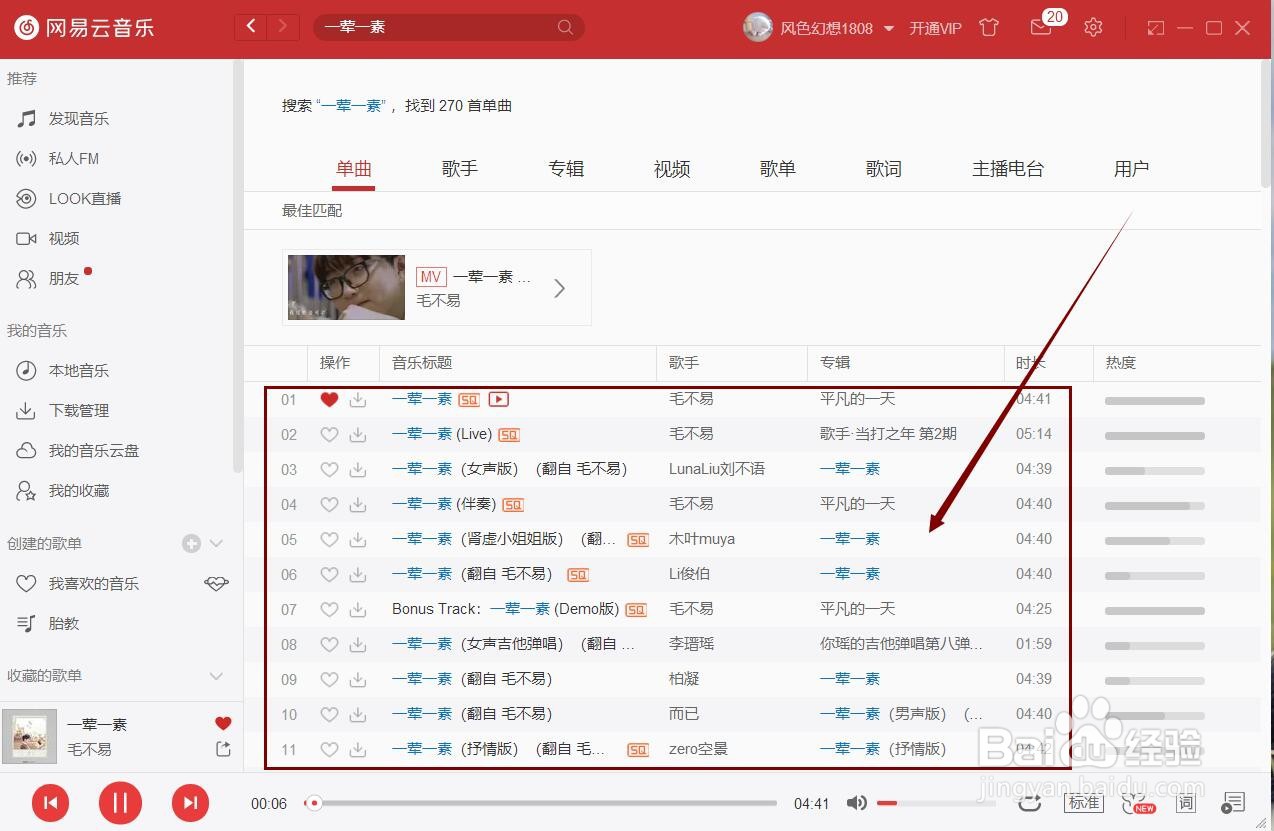Switch to mini mode icon
The height and width of the screenshot is (831, 1274).
(x=1156, y=28)
